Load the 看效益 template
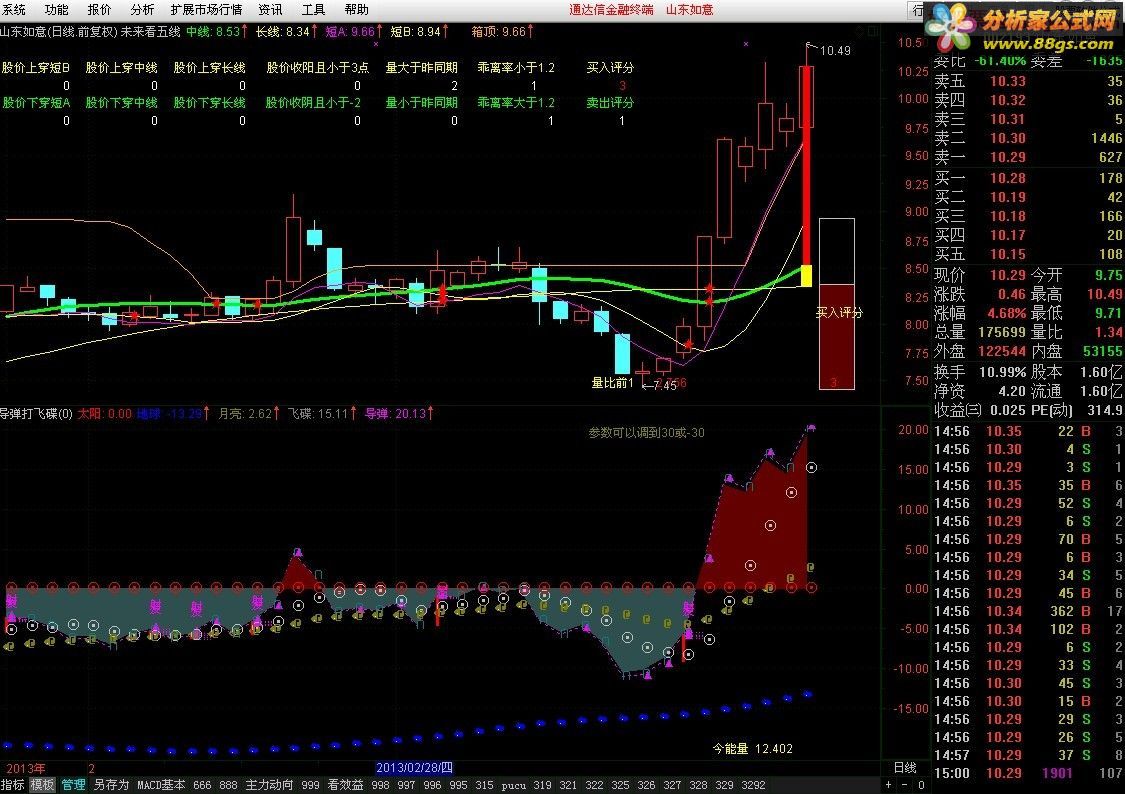1125x794 pixels. click(346, 785)
